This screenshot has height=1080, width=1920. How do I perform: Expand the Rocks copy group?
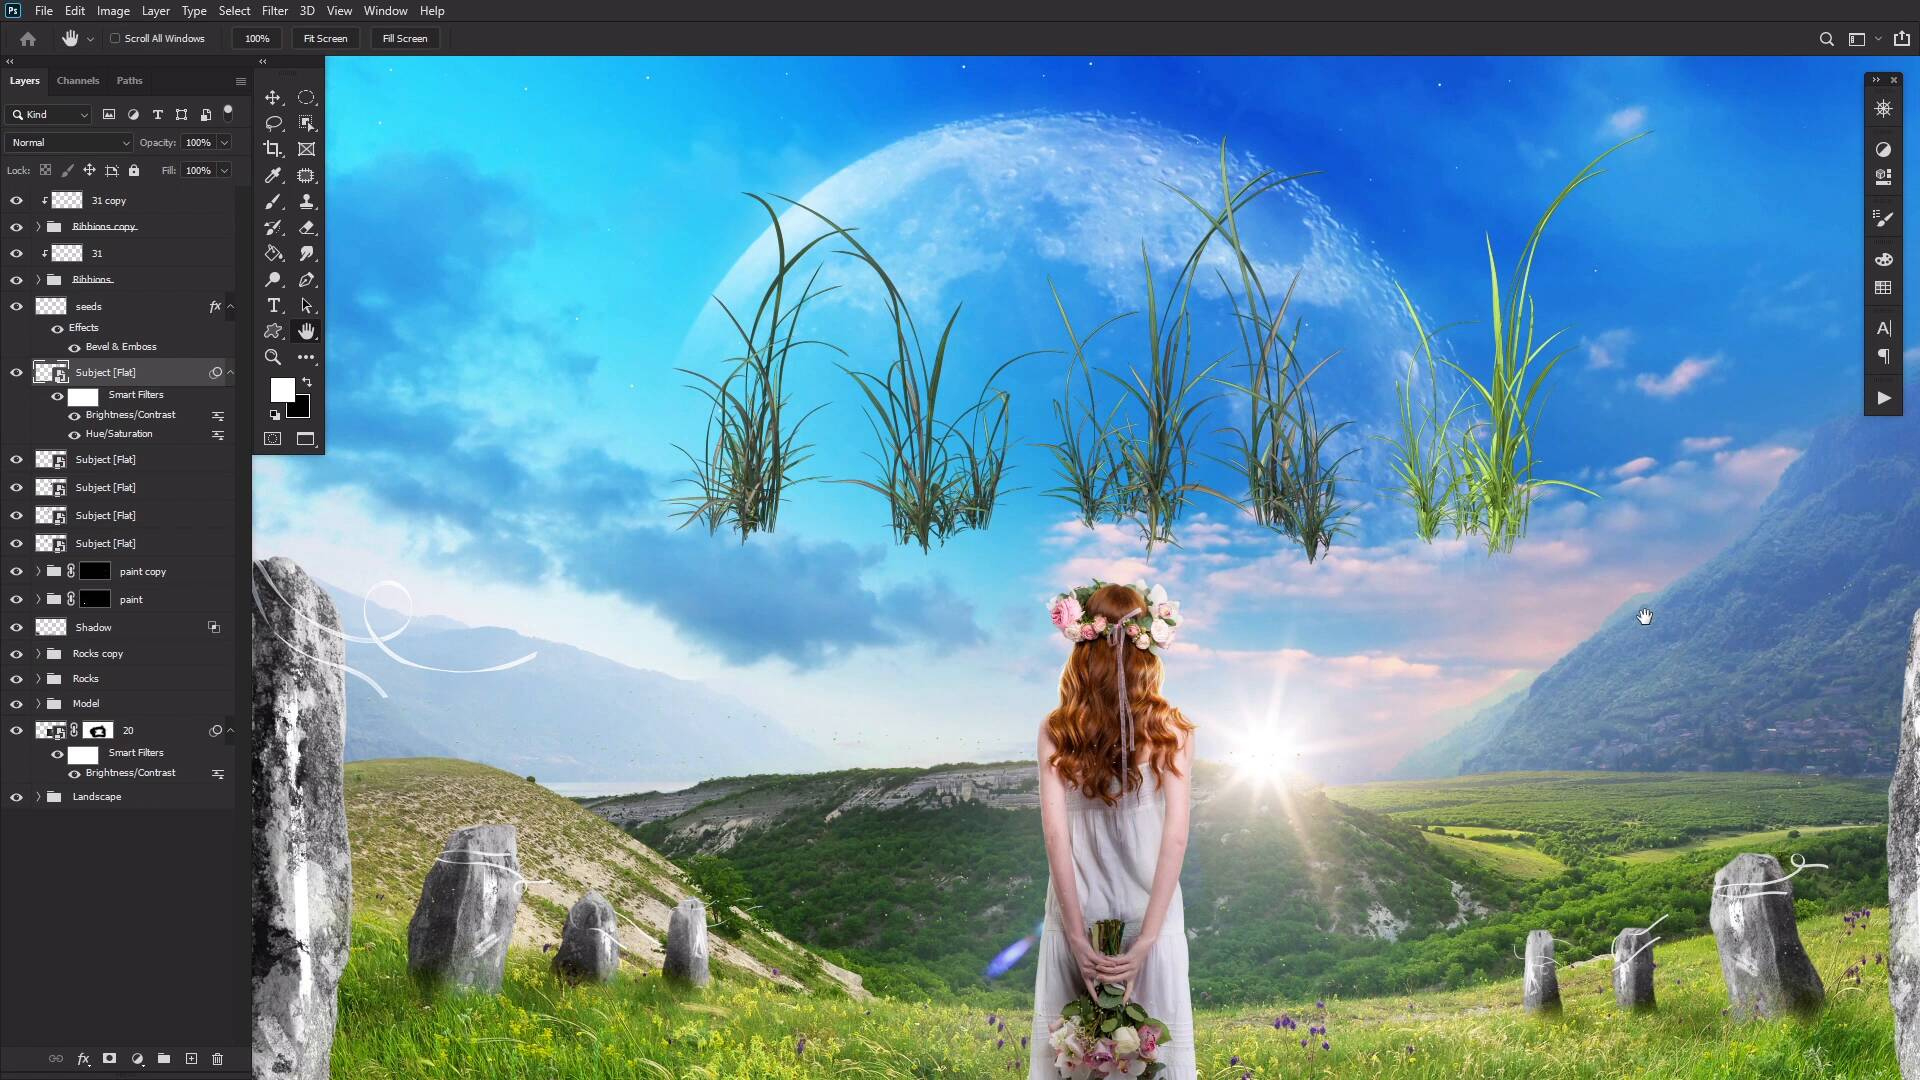pos(37,653)
